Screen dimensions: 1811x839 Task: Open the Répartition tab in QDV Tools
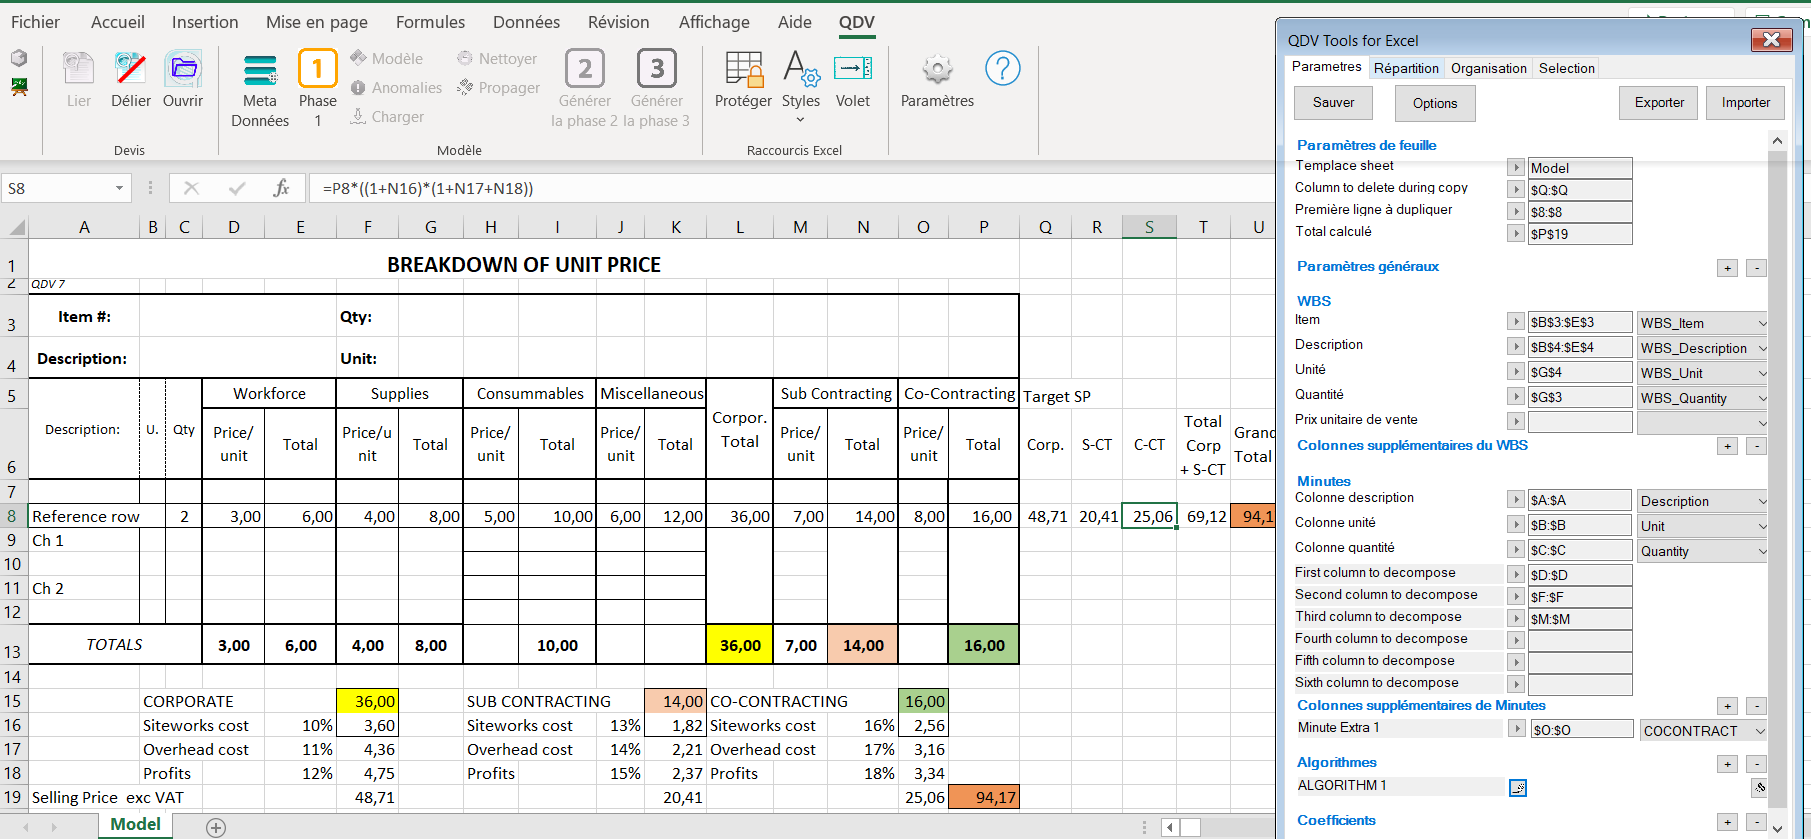(1406, 68)
